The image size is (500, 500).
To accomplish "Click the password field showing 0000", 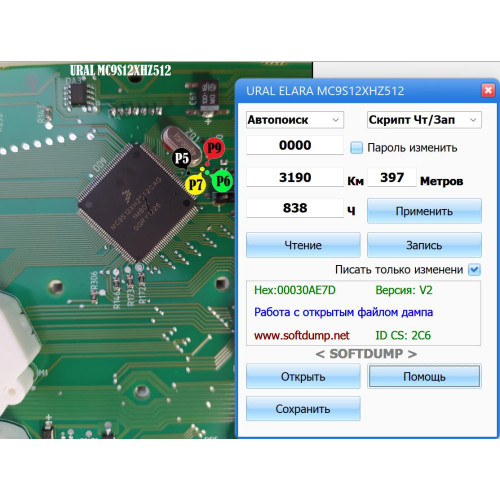I will tap(295, 145).
